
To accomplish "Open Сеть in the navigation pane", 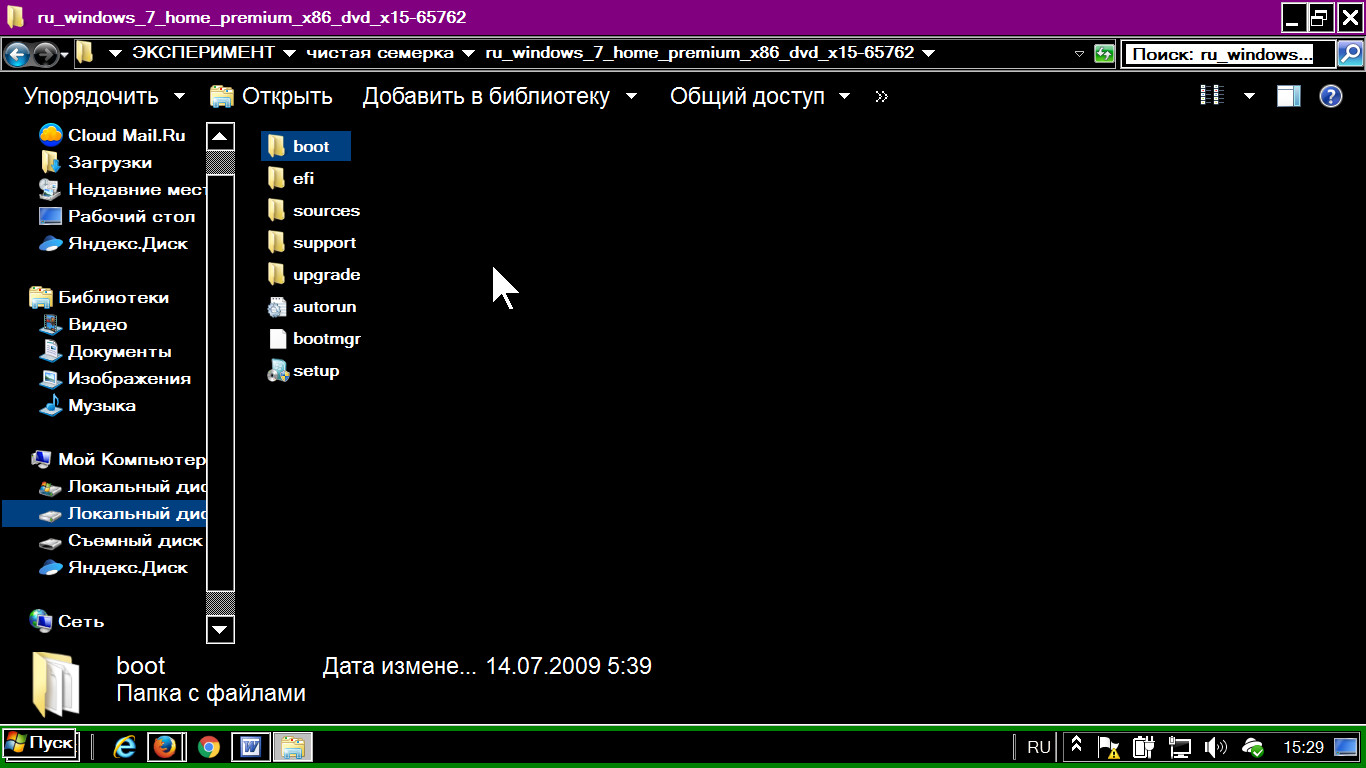I will click(66, 621).
